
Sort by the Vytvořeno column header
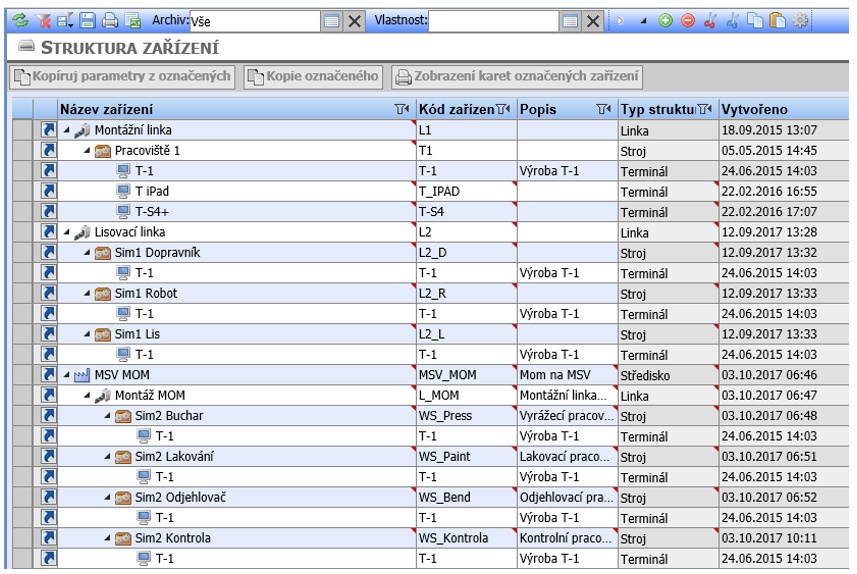784,109
